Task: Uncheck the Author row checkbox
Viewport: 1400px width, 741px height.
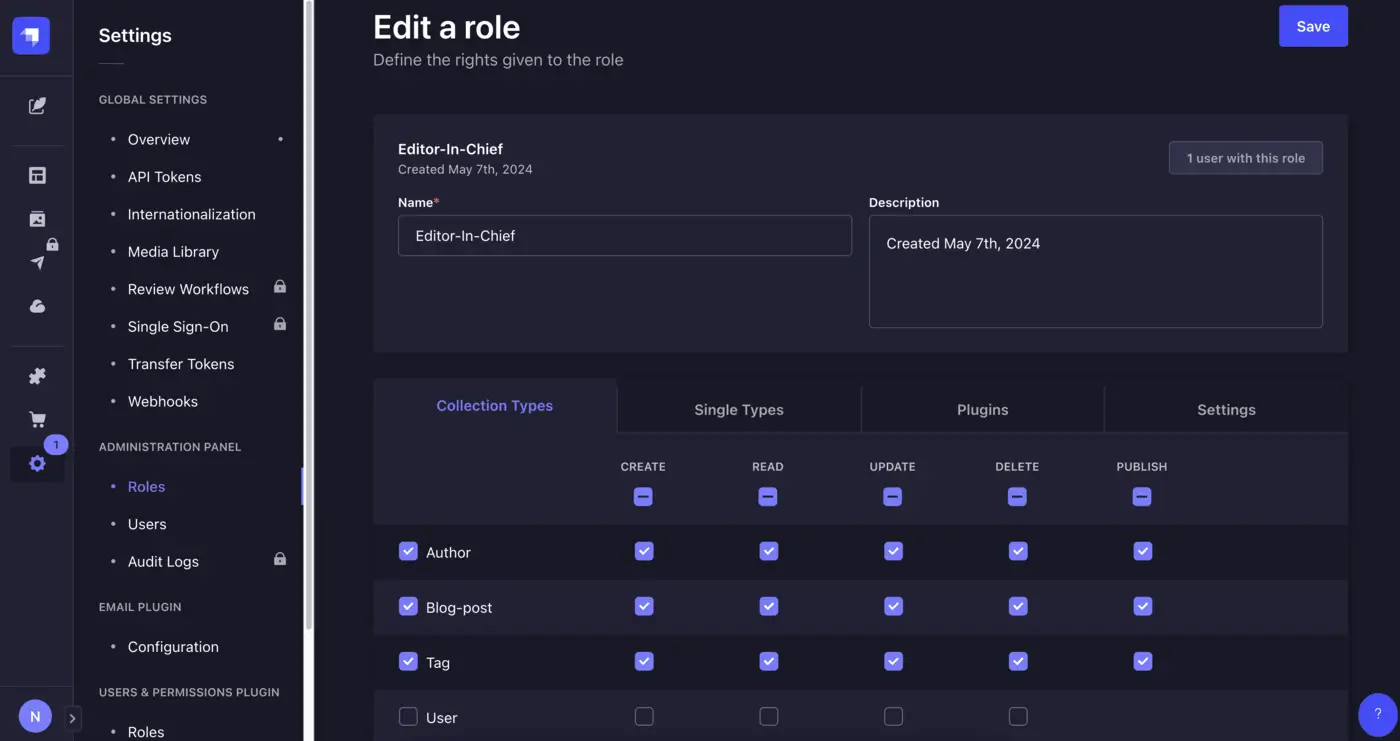Action: [x=408, y=551]
